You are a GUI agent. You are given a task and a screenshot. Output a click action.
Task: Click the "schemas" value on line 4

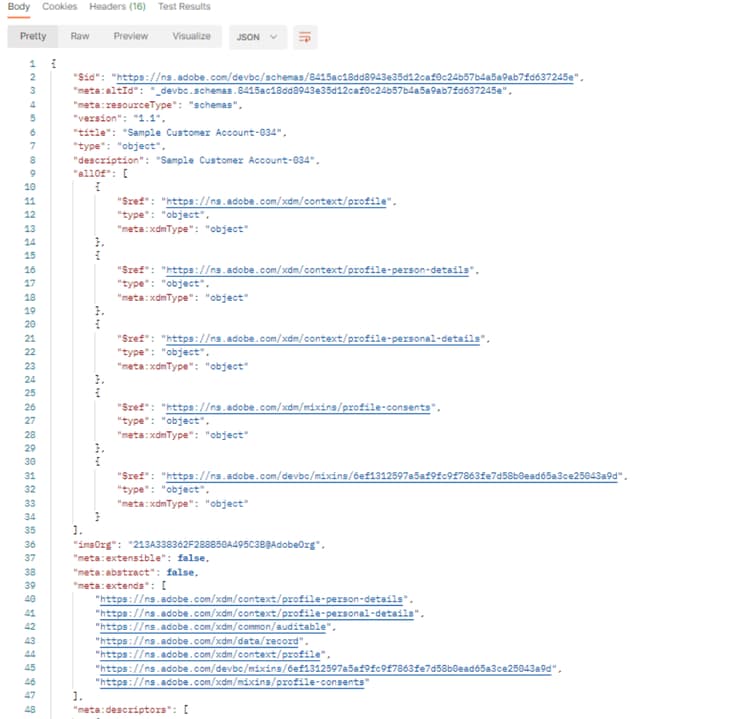click(x=213, y=105)
